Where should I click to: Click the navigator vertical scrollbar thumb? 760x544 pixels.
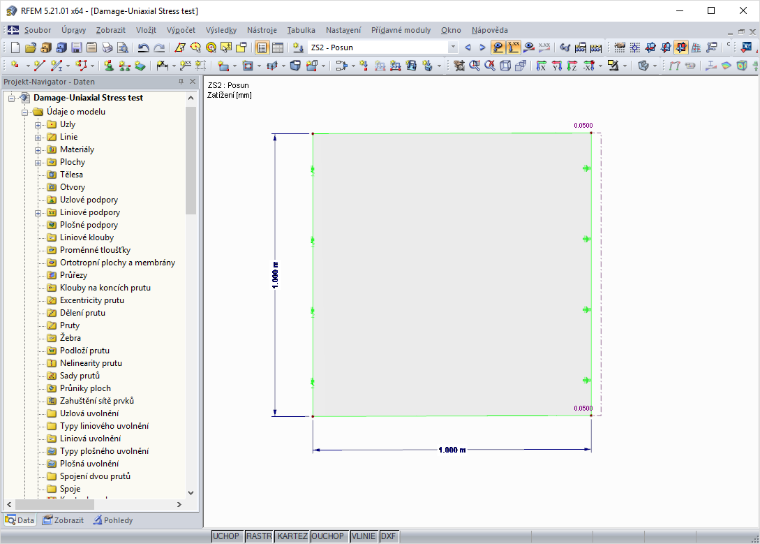click(191, 160)
